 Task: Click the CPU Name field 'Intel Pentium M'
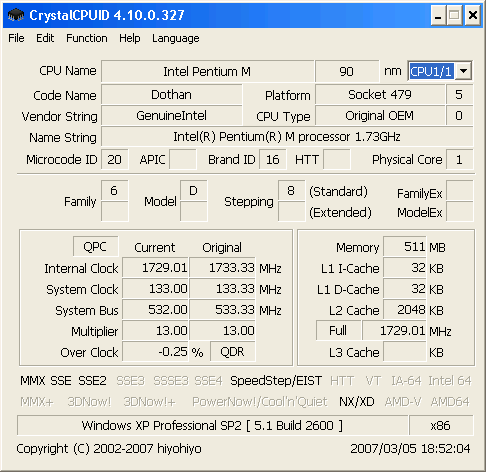pos(207,71)
